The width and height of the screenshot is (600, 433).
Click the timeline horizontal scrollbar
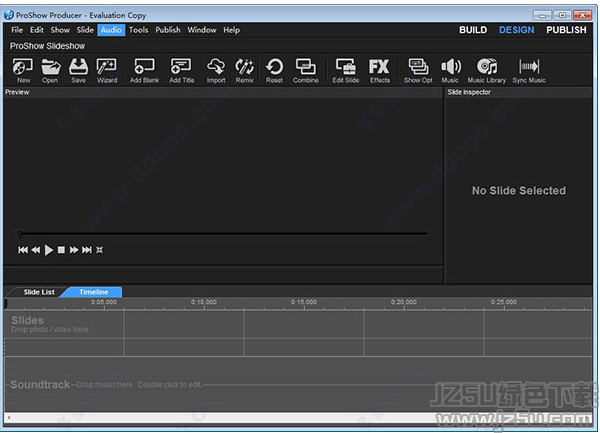coord(298,418)
